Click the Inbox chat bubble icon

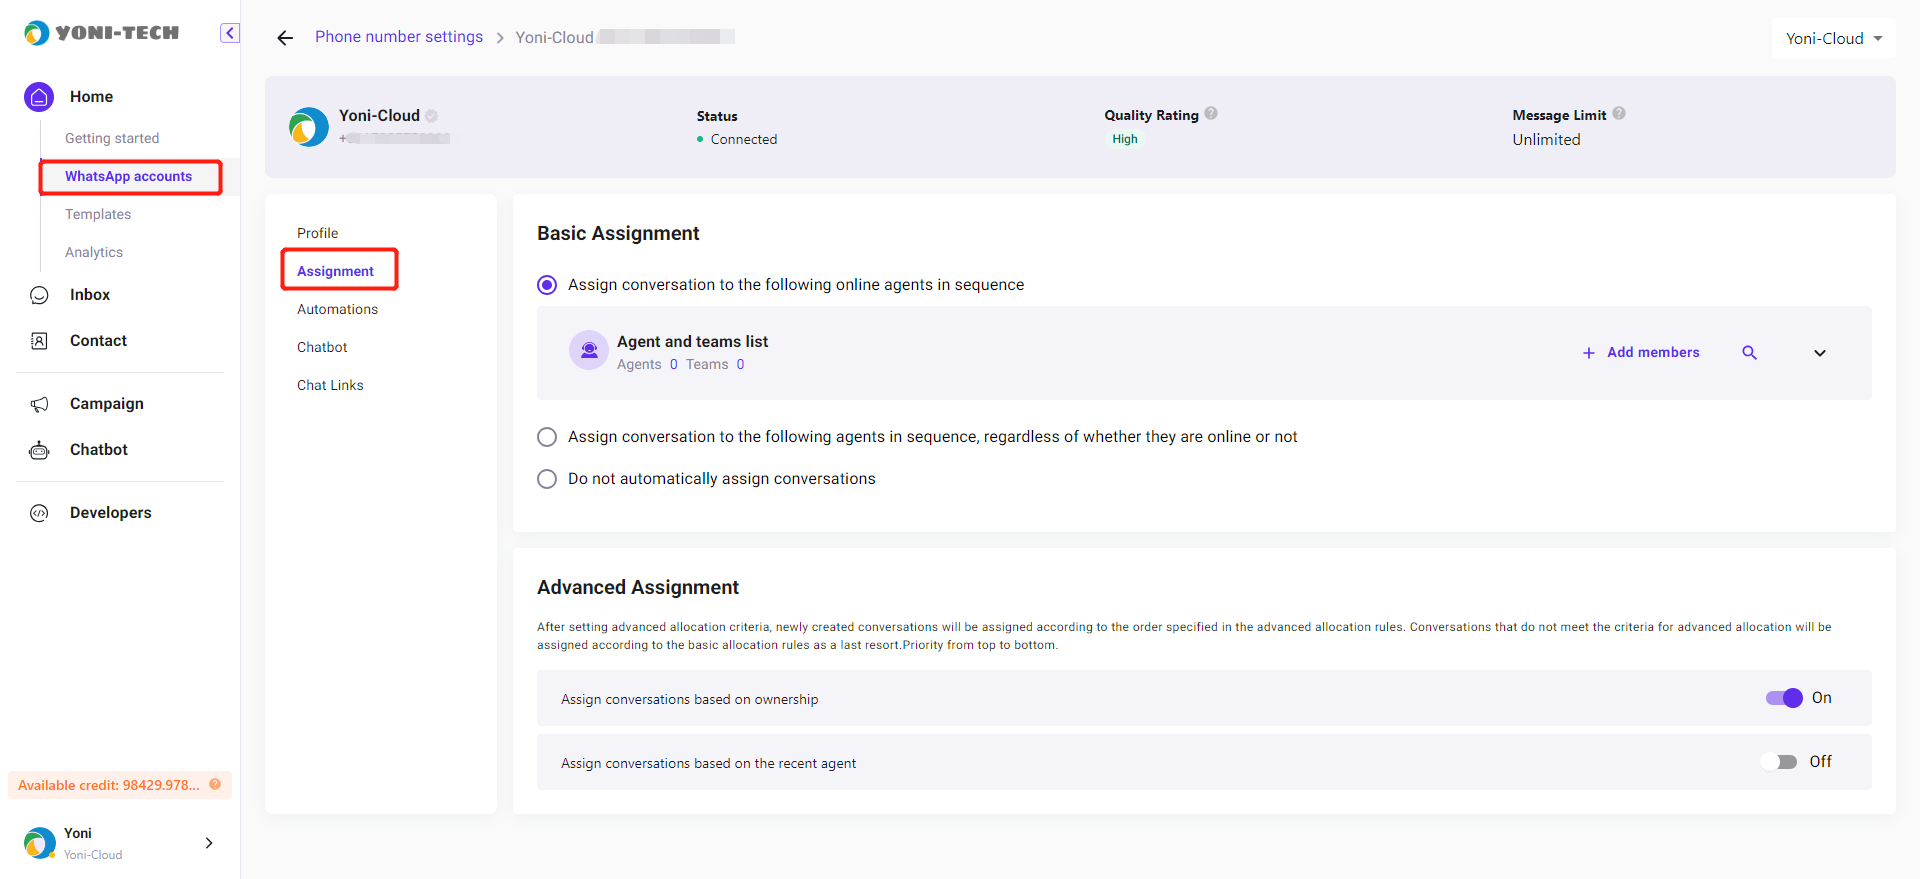tap(39, 295)
